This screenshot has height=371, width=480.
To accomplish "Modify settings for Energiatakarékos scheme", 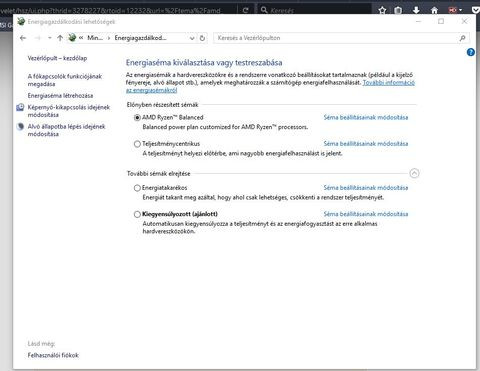I will pyautogui.click(x=366, y=188).
